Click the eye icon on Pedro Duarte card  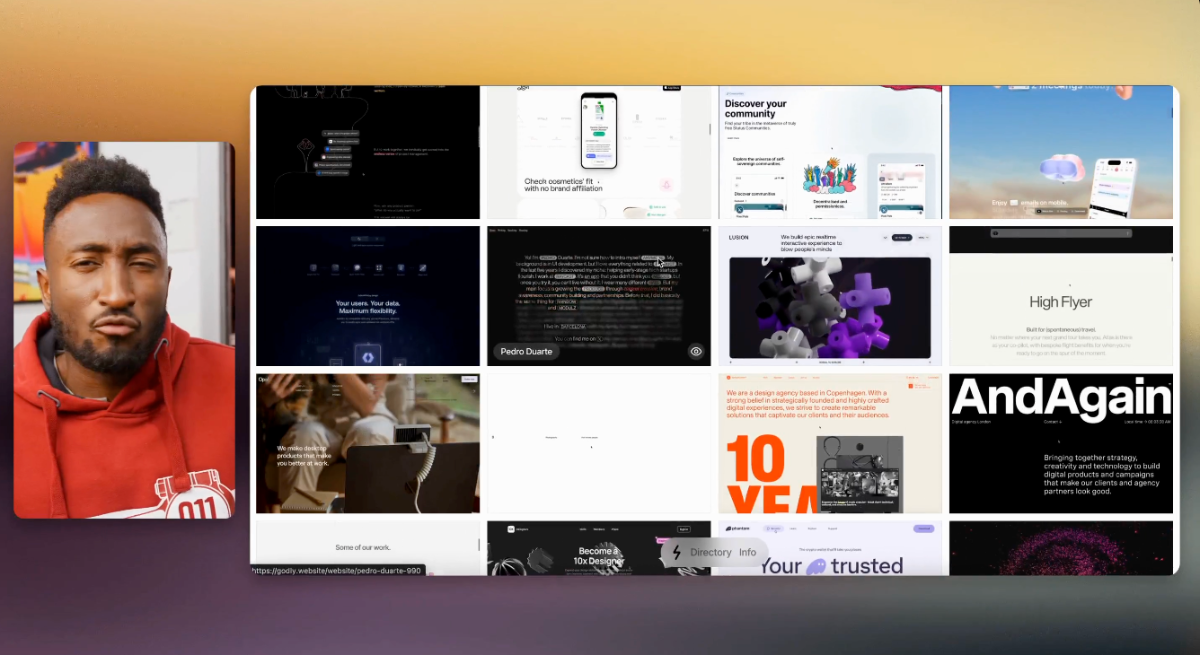696,351
